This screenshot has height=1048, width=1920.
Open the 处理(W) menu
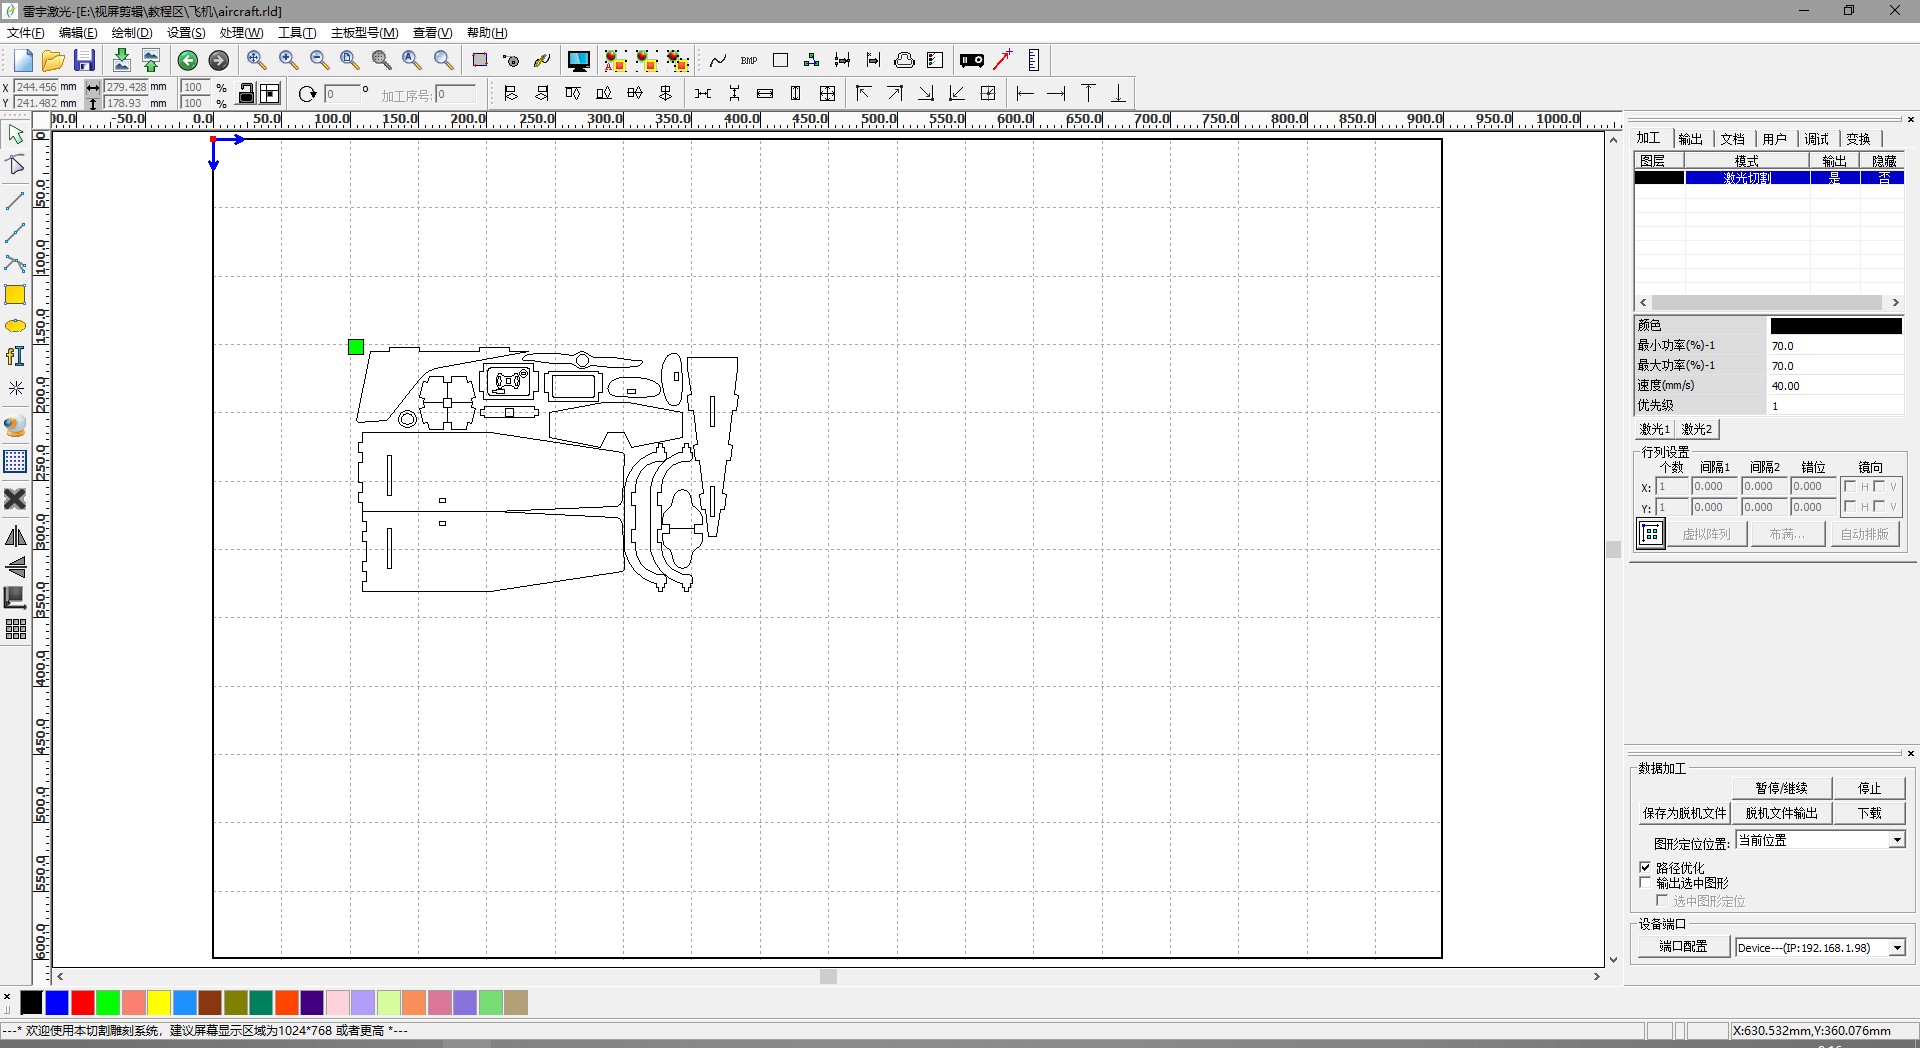(241, 33)
